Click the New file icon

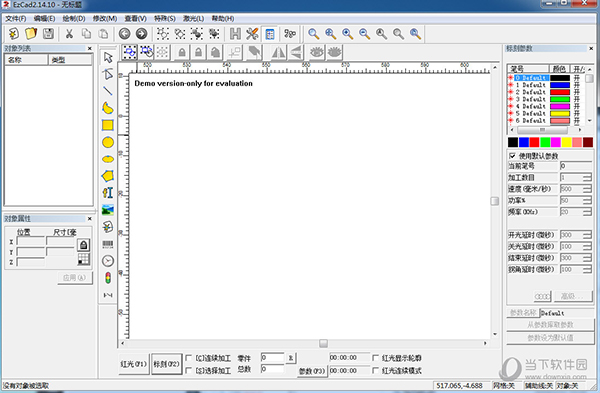pyautogui.click(x=14, y=34)
